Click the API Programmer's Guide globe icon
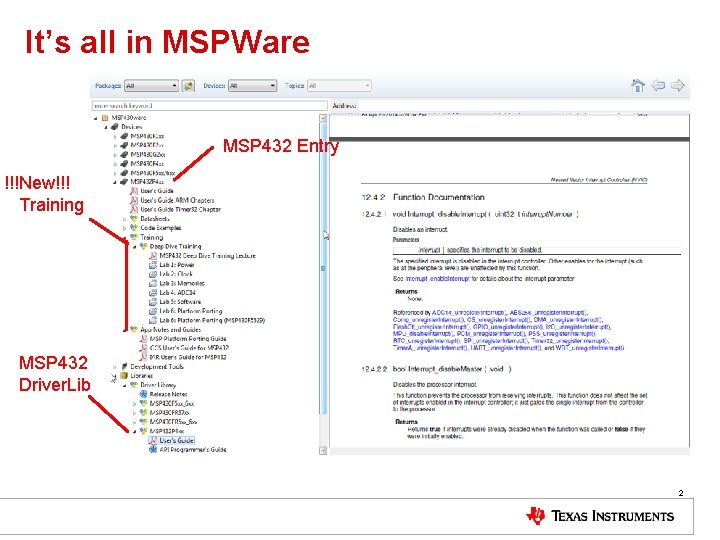This screenshot has width=720, height=540. (x=153, y=450)
